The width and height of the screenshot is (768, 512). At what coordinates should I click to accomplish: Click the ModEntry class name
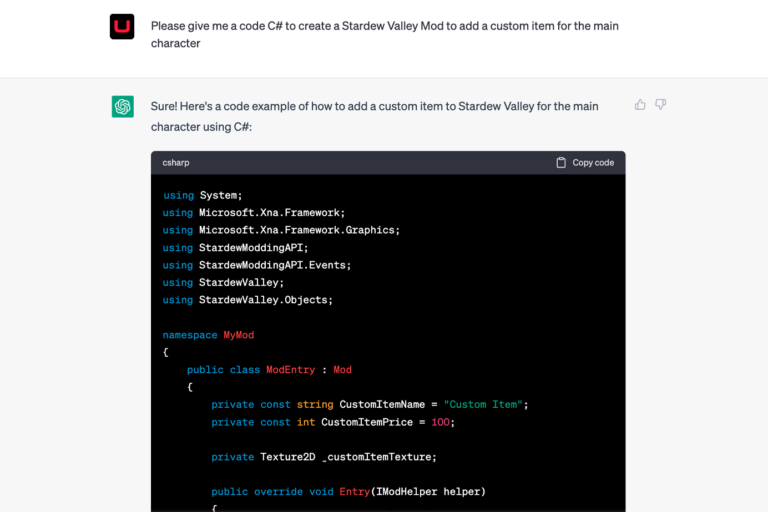click(290, 370)
